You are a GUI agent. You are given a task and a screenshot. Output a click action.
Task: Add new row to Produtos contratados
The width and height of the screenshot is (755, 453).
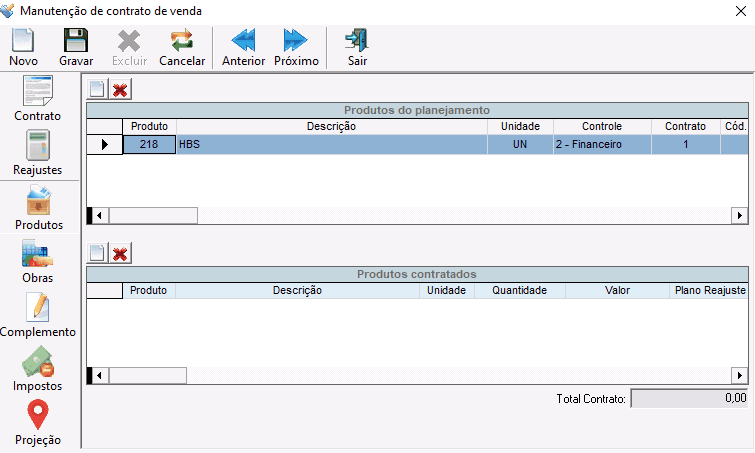pos(97,253)
